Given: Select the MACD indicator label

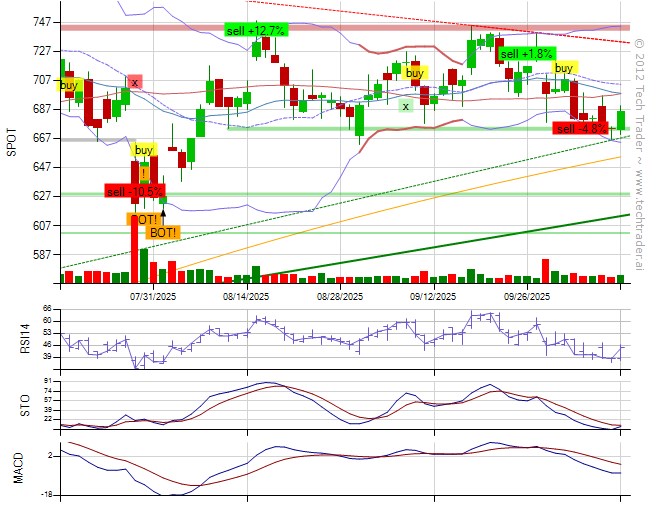Looking at the screenshot, I should point(17,470).
